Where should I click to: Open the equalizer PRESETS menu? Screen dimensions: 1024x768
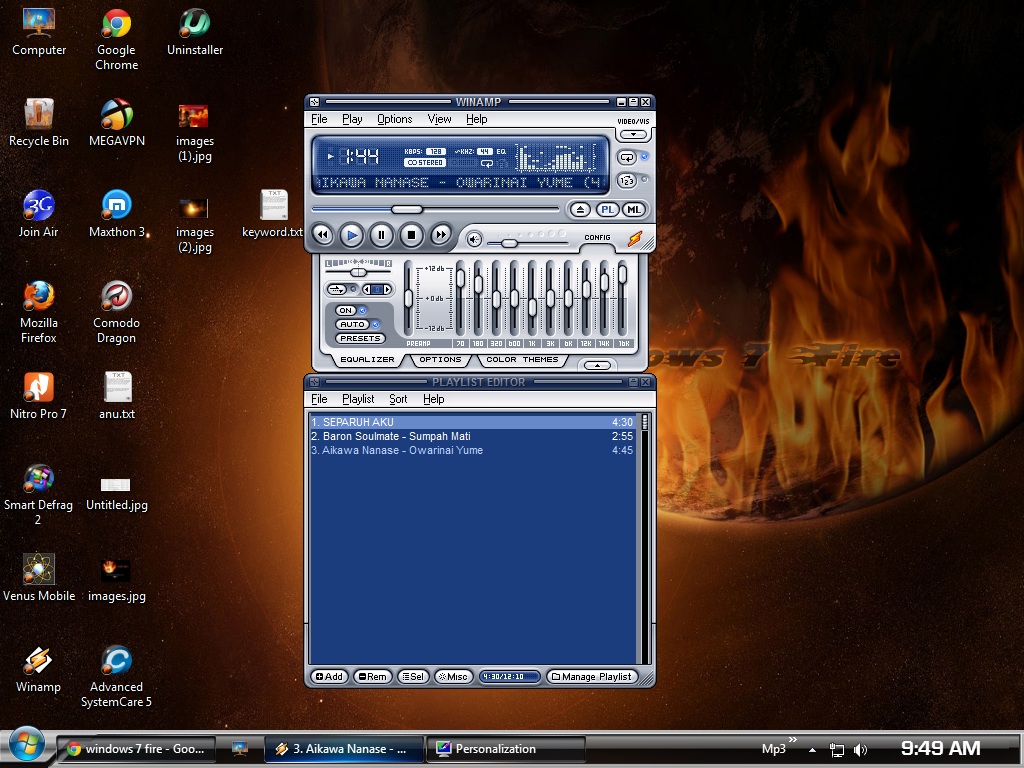point(360,338)
